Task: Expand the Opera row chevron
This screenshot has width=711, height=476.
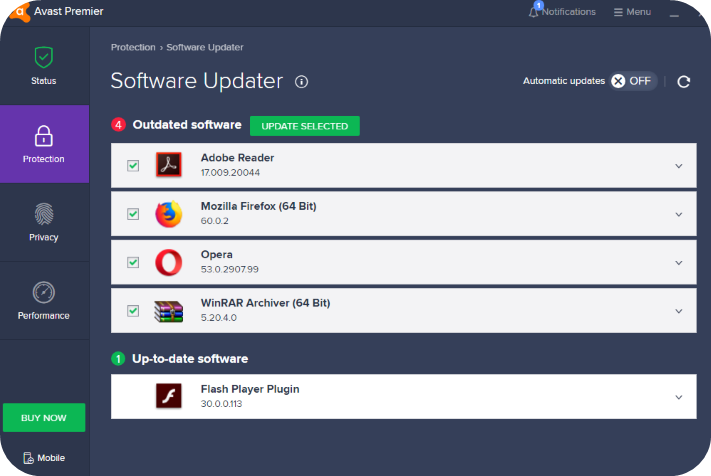Action: tap(679, 263)
